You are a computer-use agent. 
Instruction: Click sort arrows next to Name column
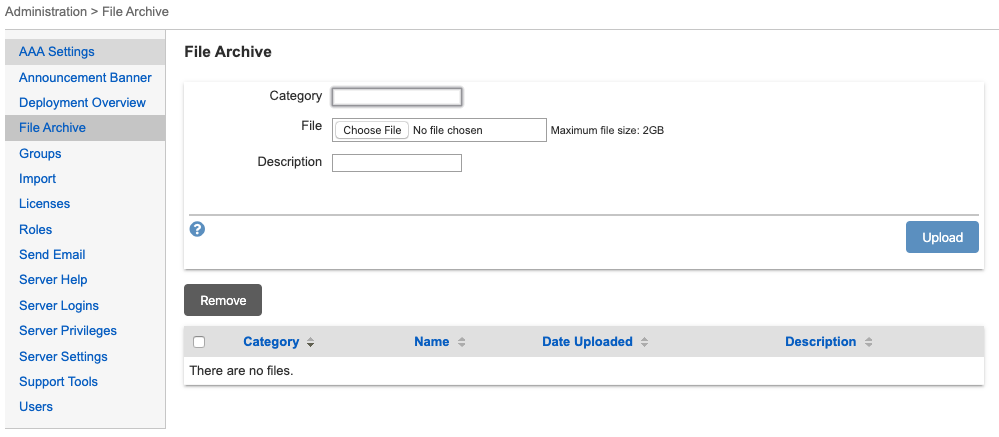(461, 342)
